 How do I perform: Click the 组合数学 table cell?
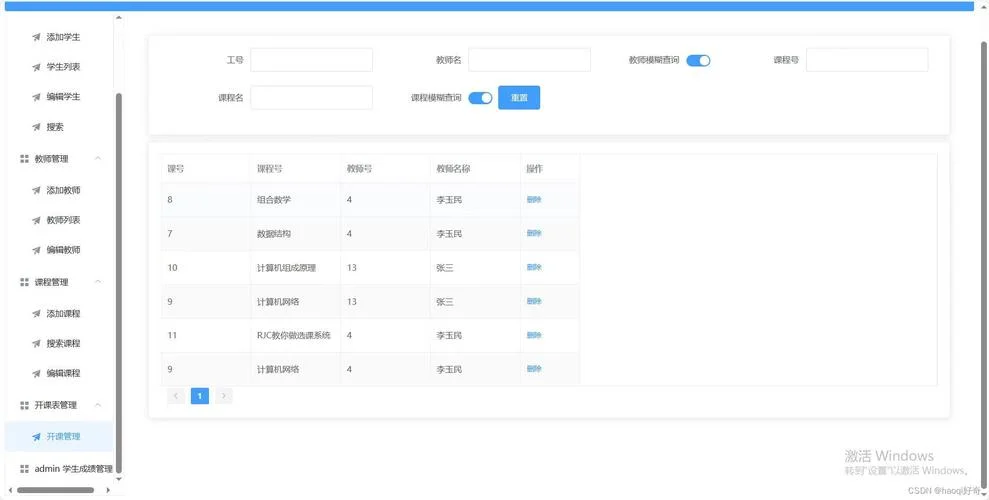tap(295, 200)
